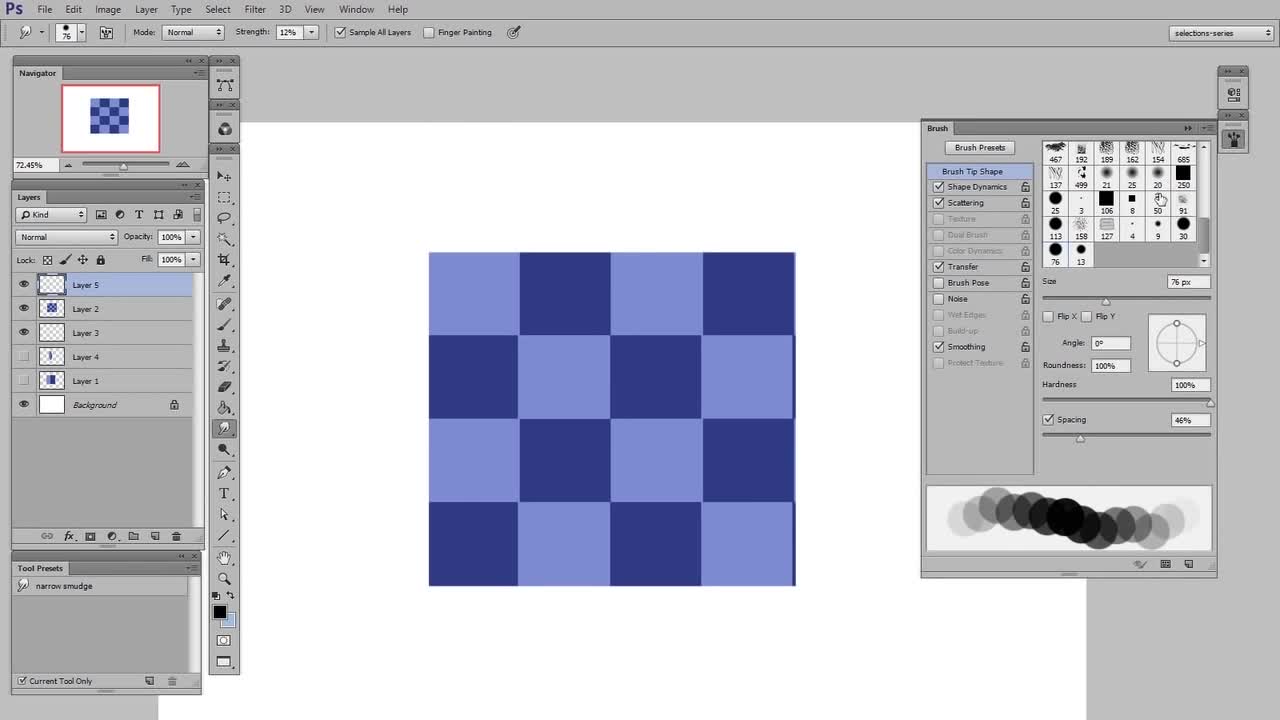Image resolution: width=1280 pixels, height=720 pixels.
Task: Open the layer Kind filter dropdown
Action: click(x=52, y=215)
